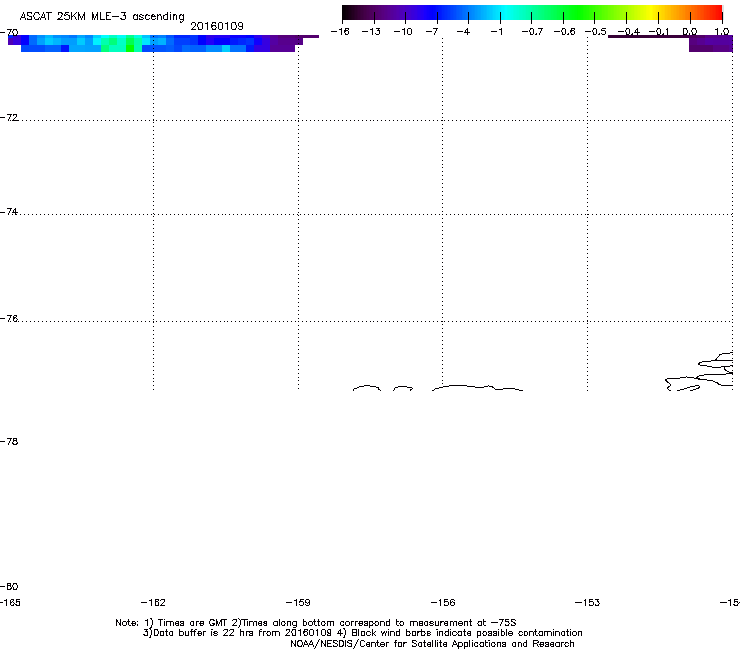The width and height of the screenshot is (740, 650).
Task: Click the -0.6 colorbar label
Action: (564, 32)
